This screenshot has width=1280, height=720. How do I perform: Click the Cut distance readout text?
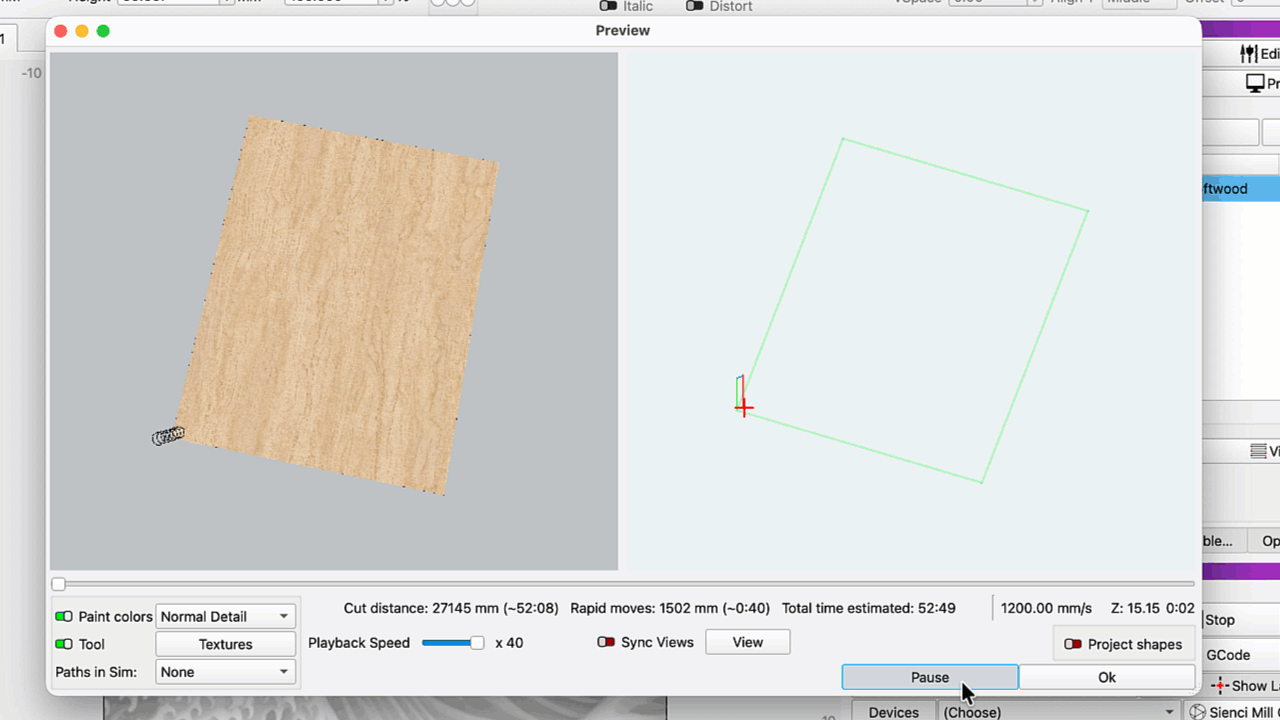pyautogui.click(x=451, y=608)
